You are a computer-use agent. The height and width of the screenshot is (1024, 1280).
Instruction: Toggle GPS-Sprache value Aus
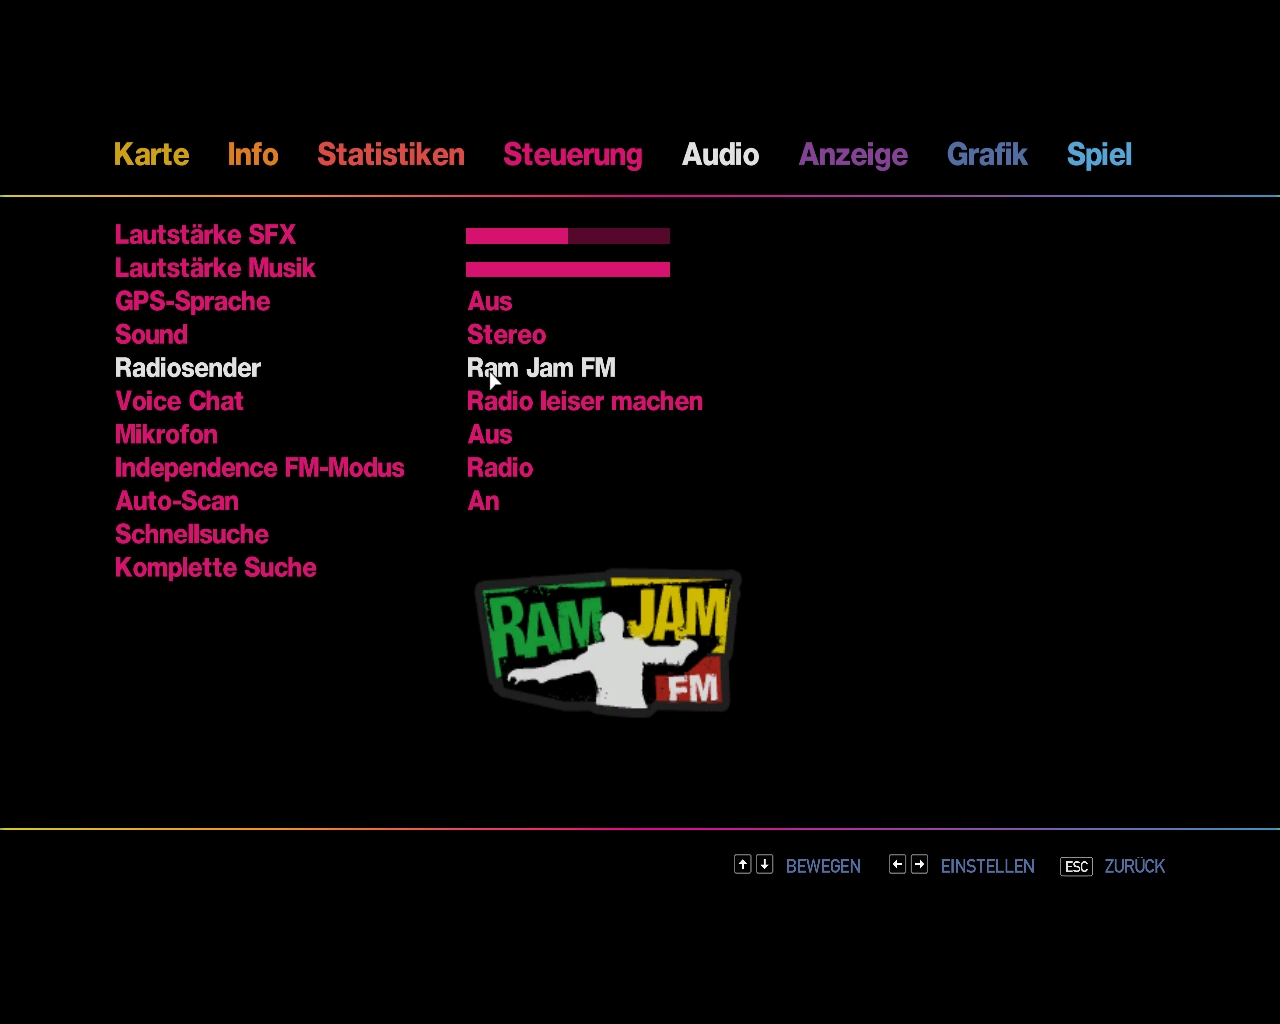(489, 302)
